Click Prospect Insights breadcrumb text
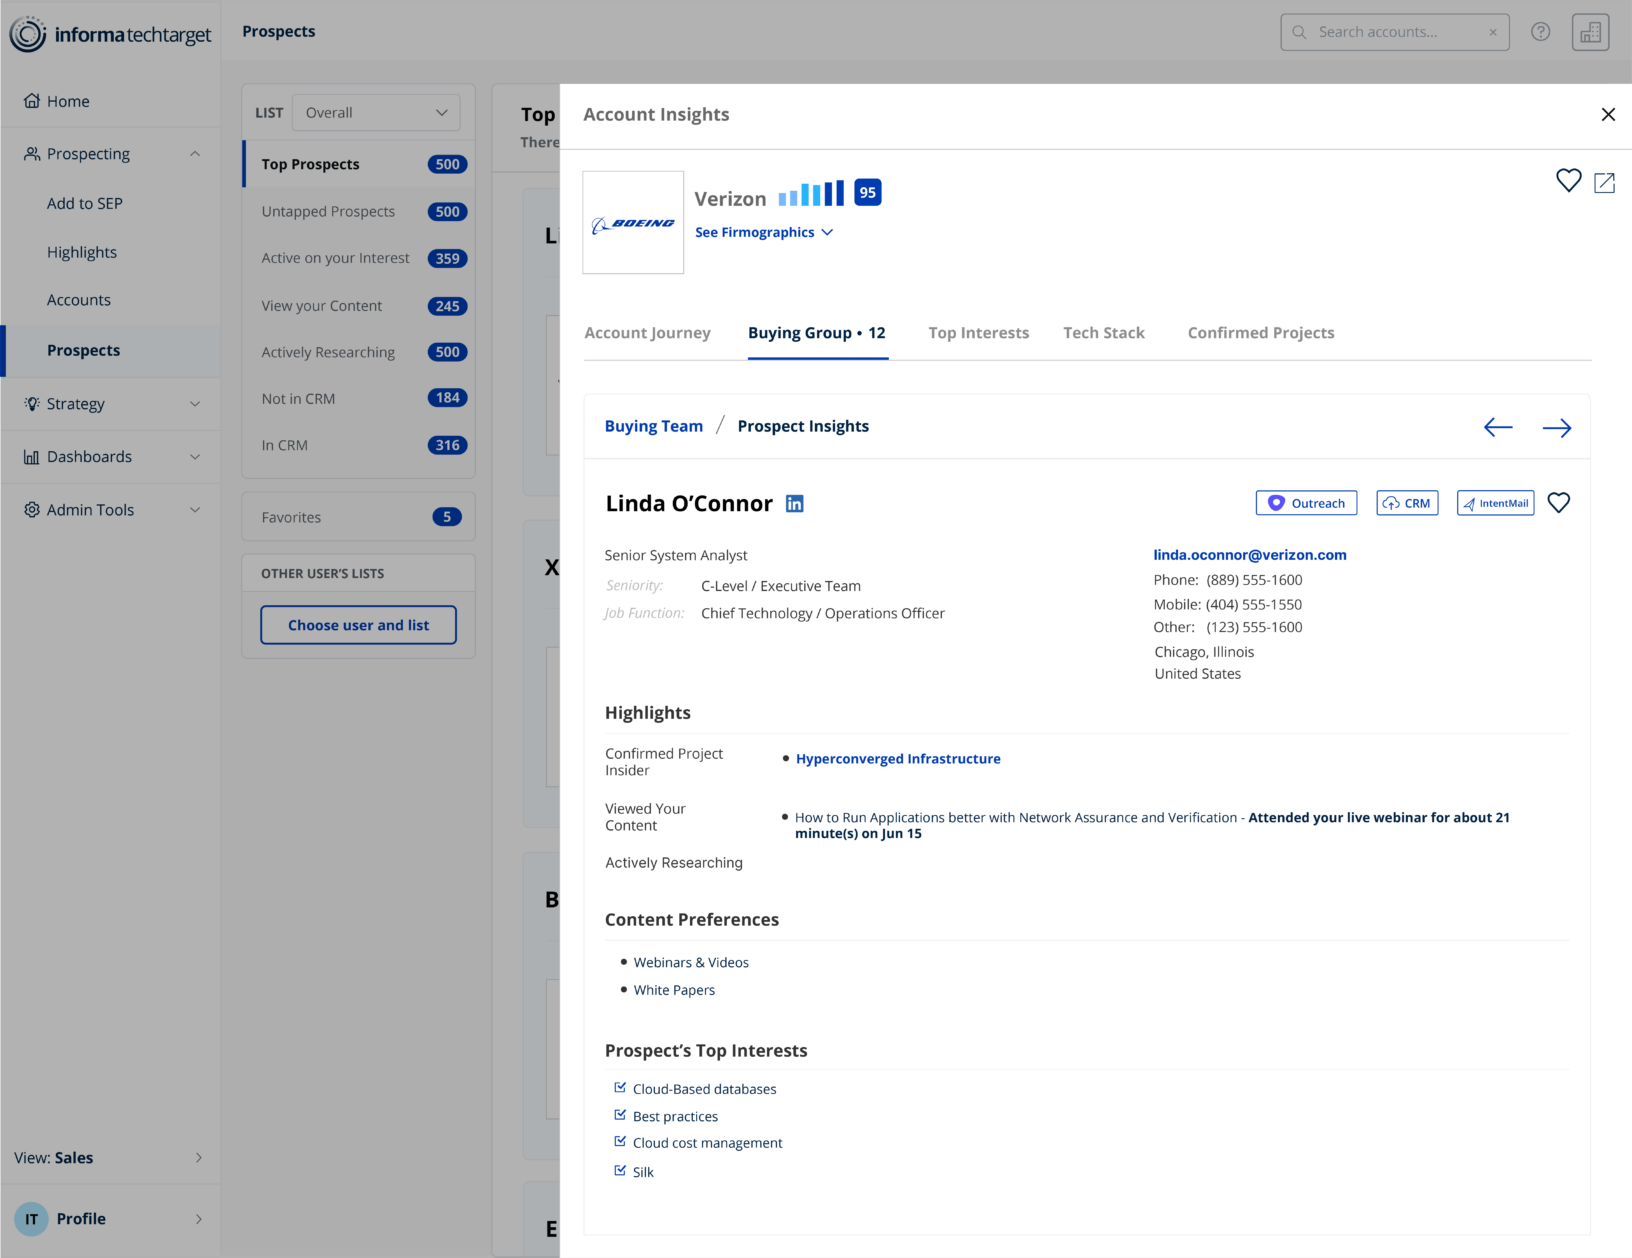1632x1258 pixels. click(803, 426)
